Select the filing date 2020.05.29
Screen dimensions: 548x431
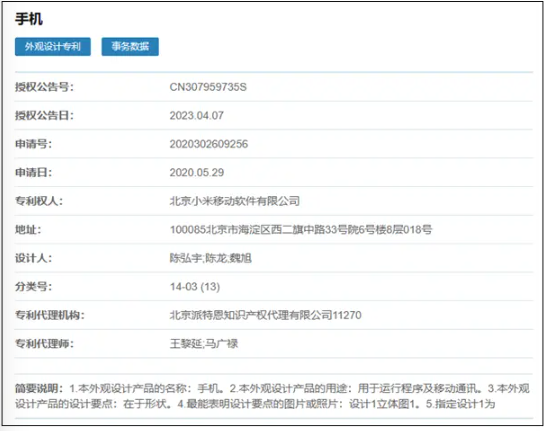click(197, 173)
